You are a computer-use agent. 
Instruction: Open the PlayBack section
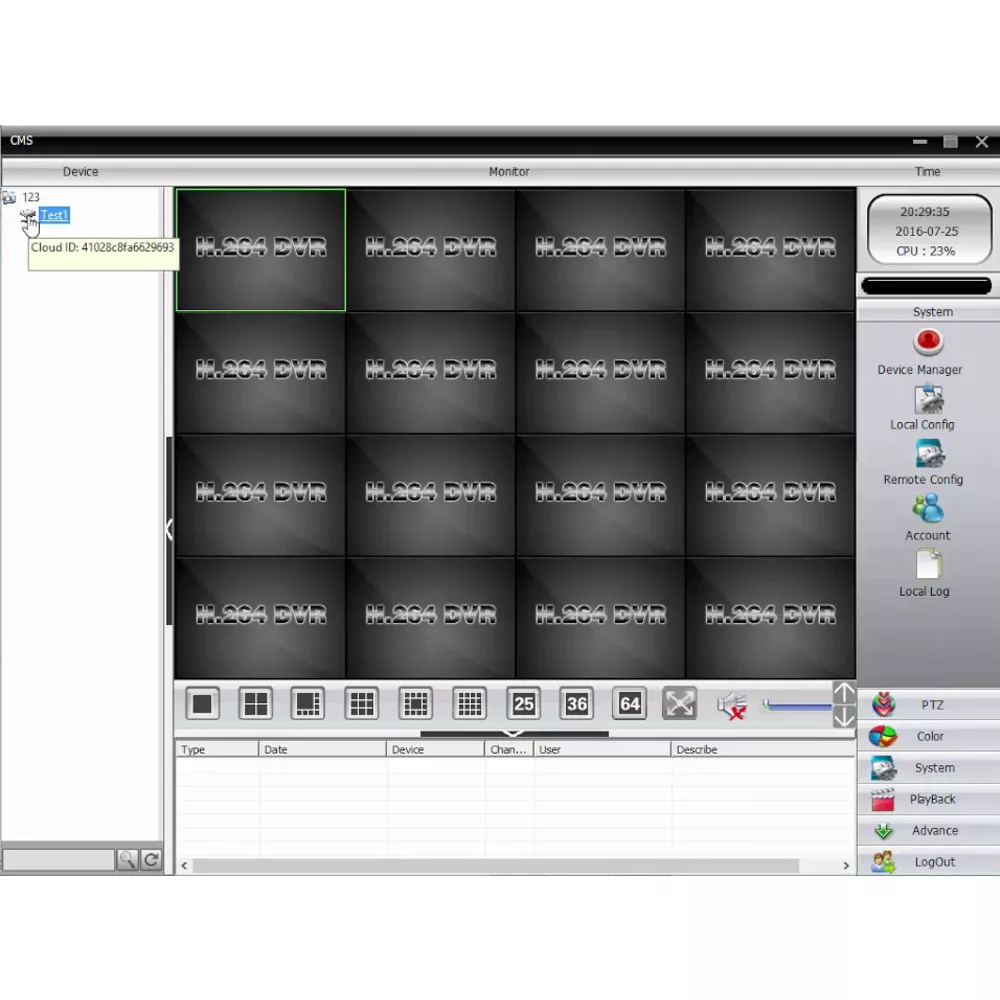click(928, 799)
